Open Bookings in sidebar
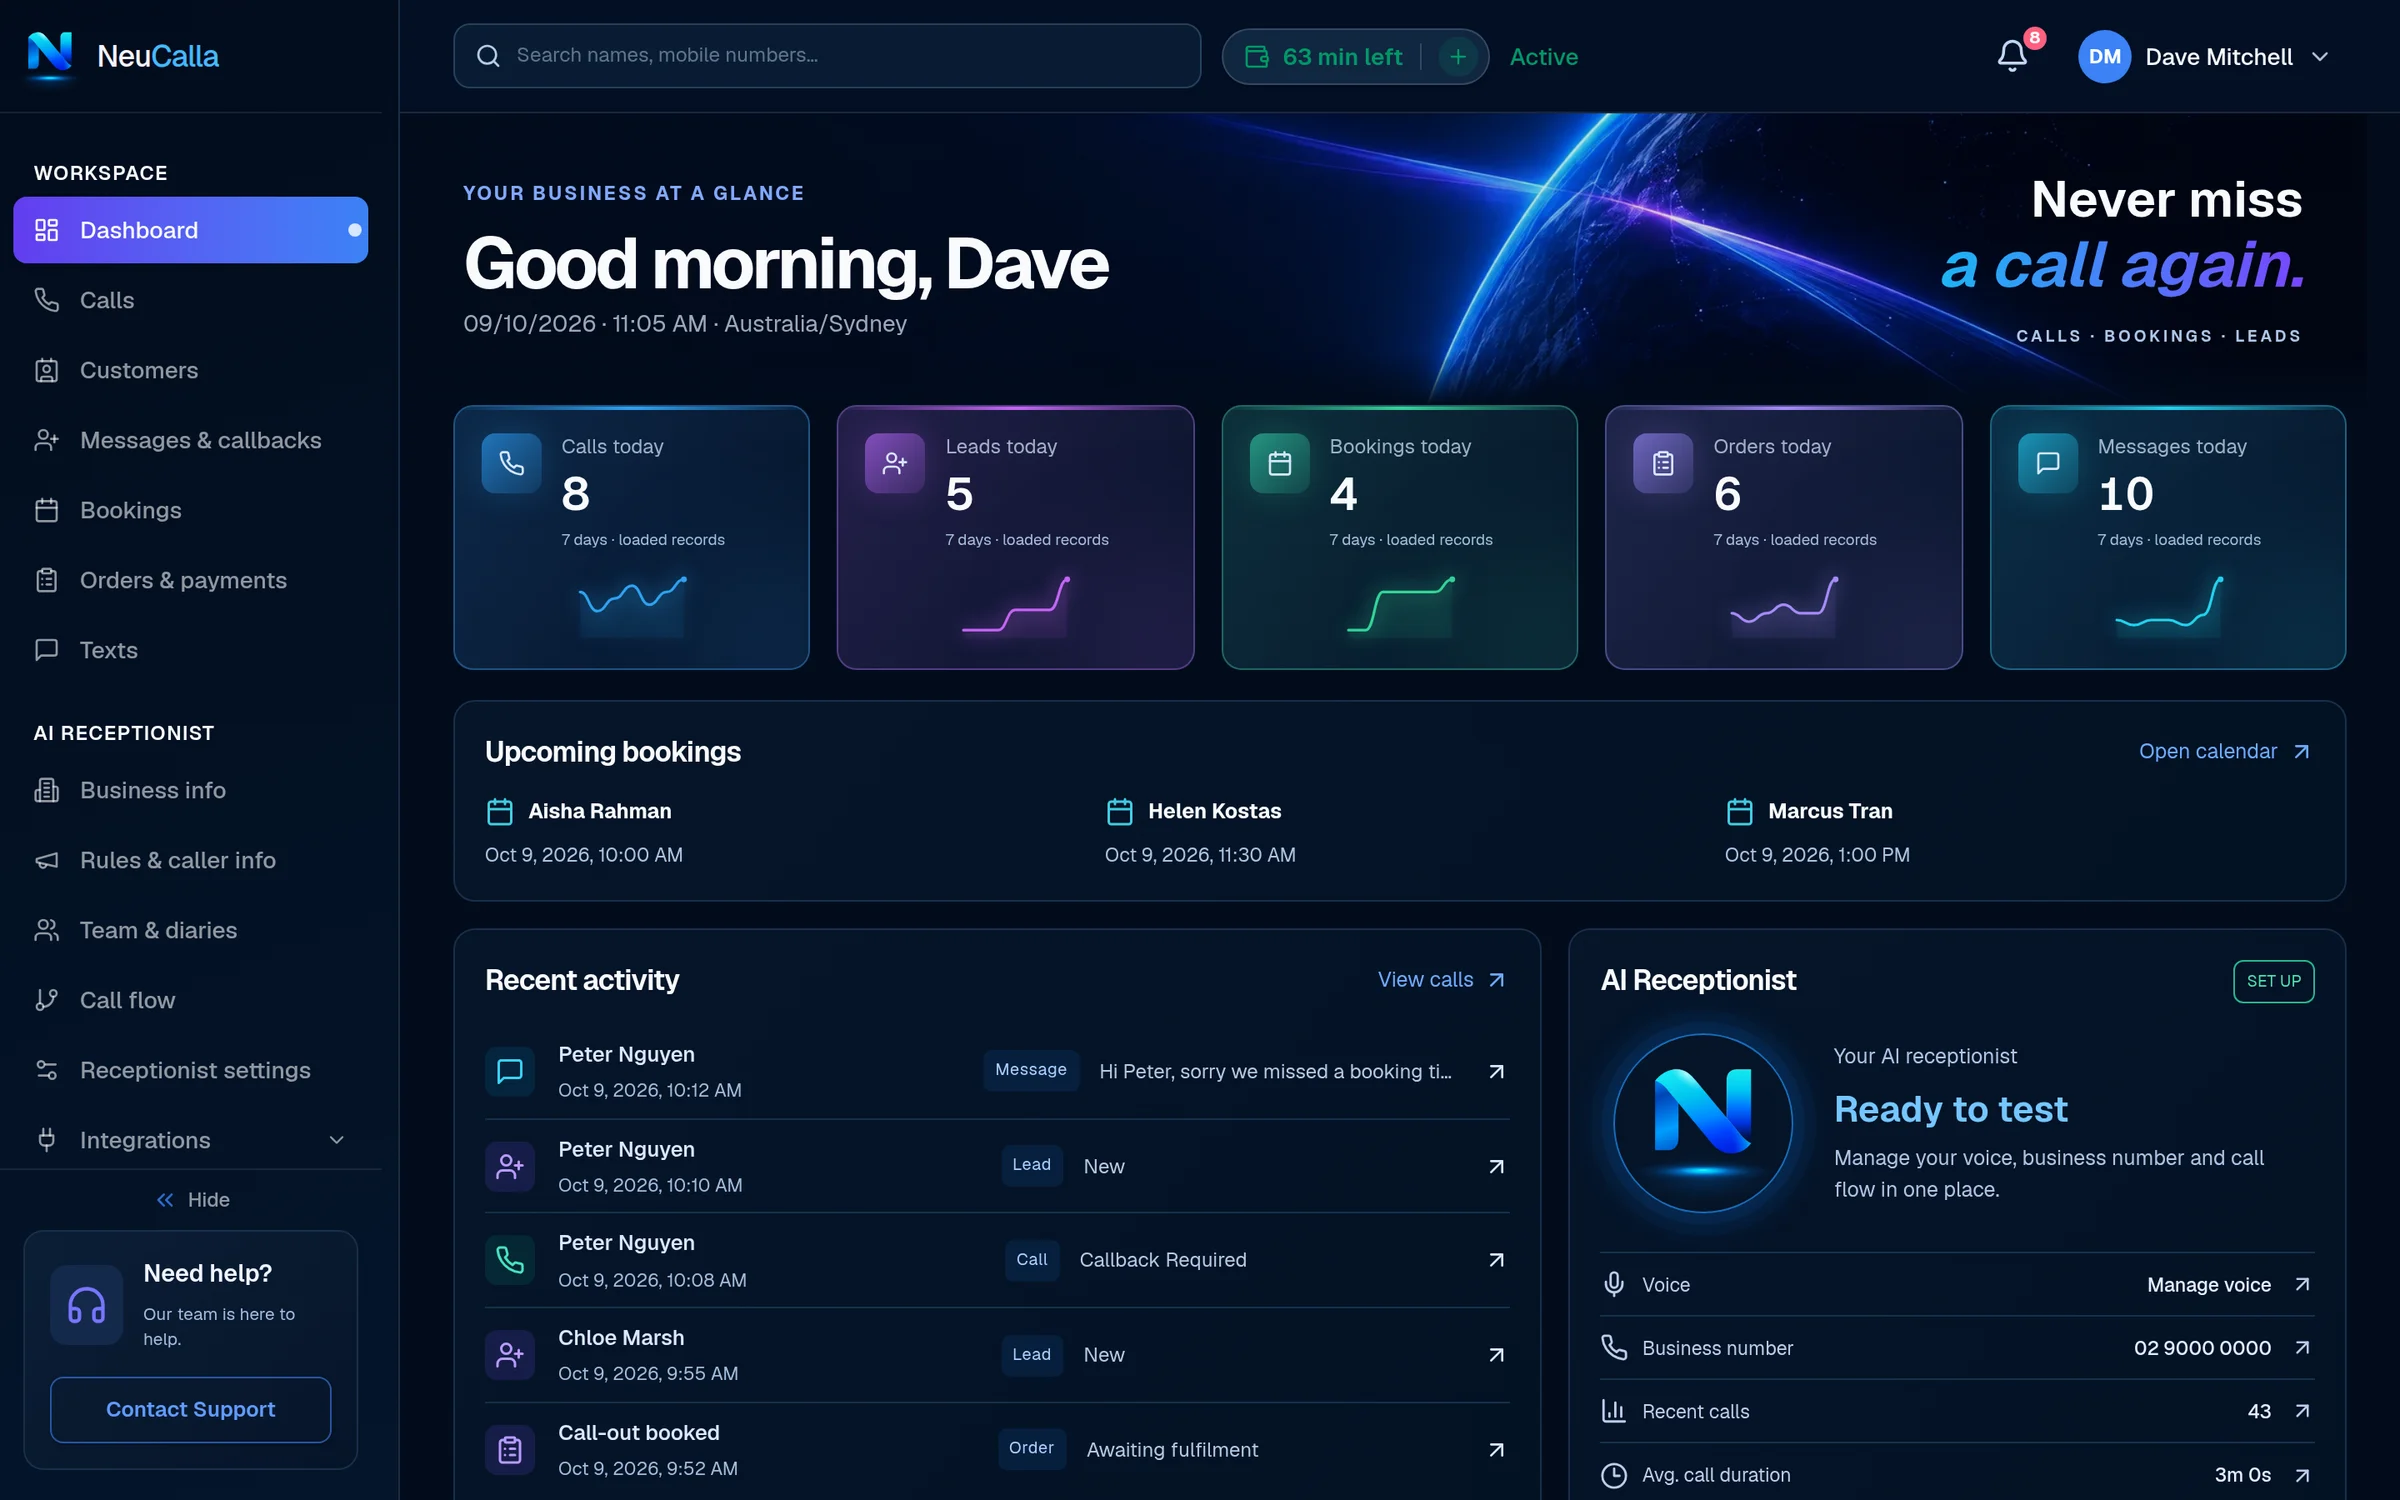This screenshot has width=2400, height=1500. coord(190,510)
